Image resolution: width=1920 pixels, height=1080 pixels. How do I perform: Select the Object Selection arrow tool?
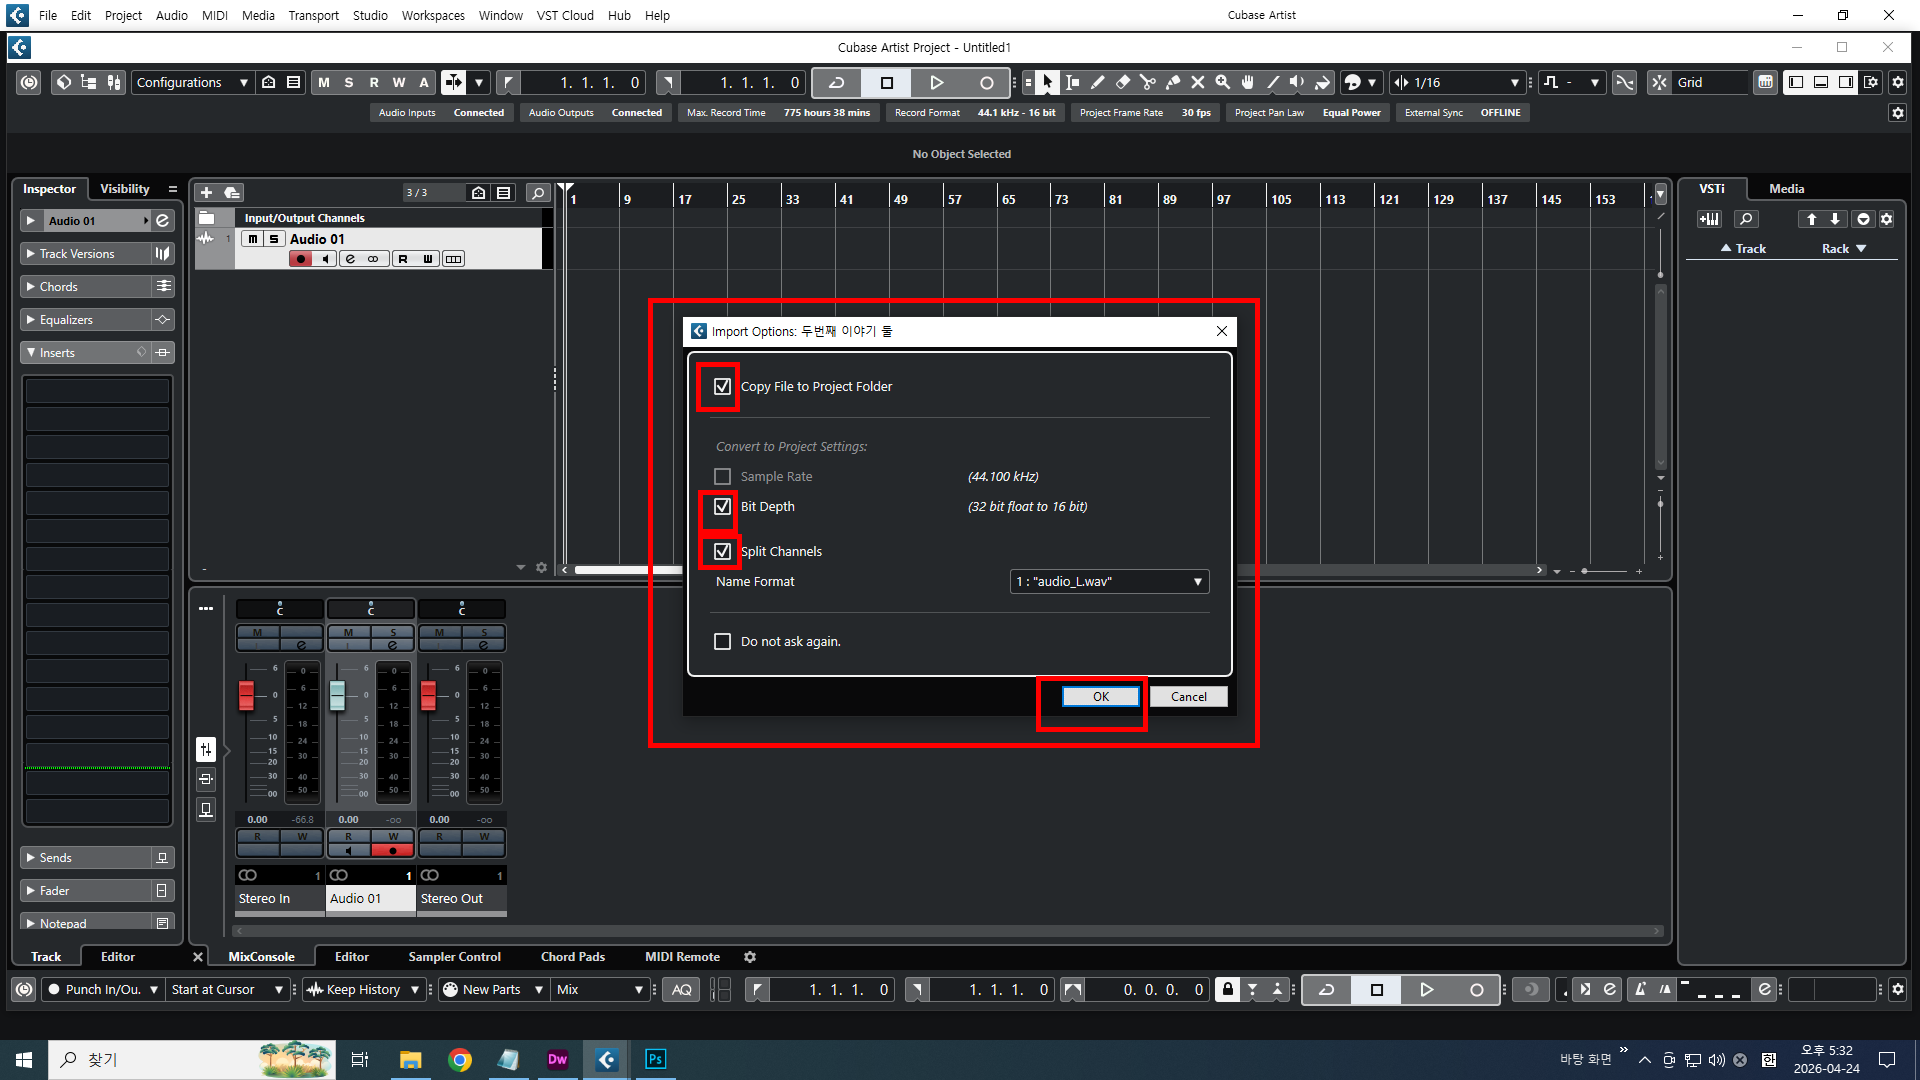click(1047, 83)
